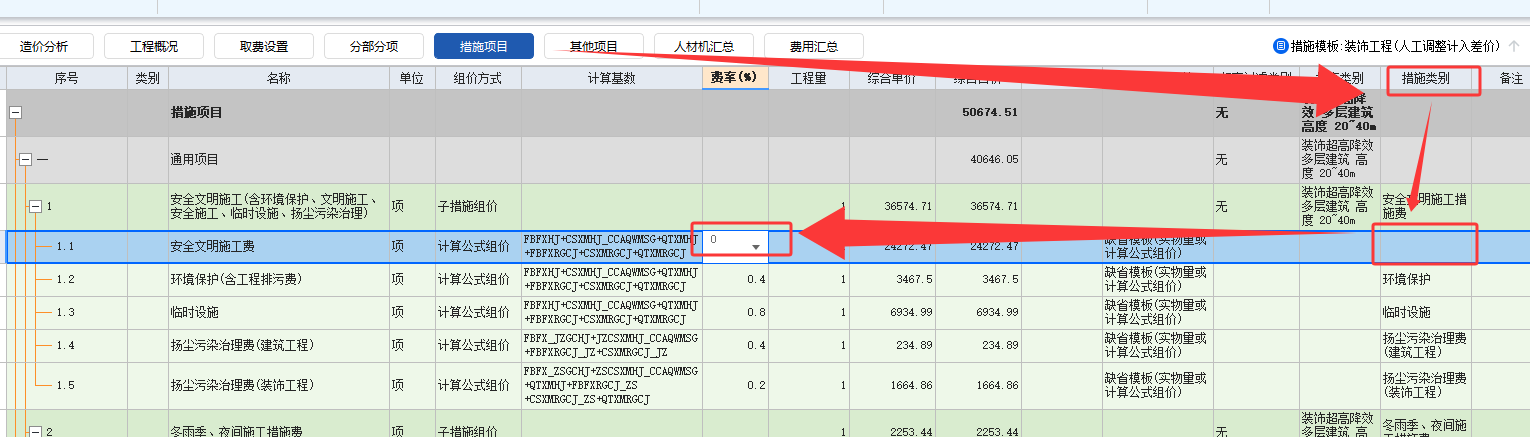The width and height of the screenshot is (1530, 437).
Task: Click the 0.8 费率 cell in row 1.3
Action: tap(735, 313)
